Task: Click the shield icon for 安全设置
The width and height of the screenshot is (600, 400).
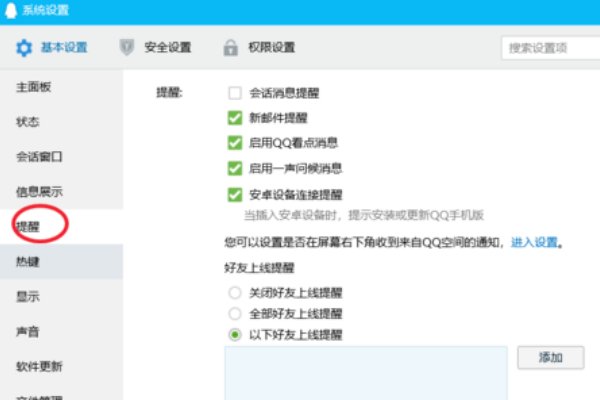Action: (127, 47)
